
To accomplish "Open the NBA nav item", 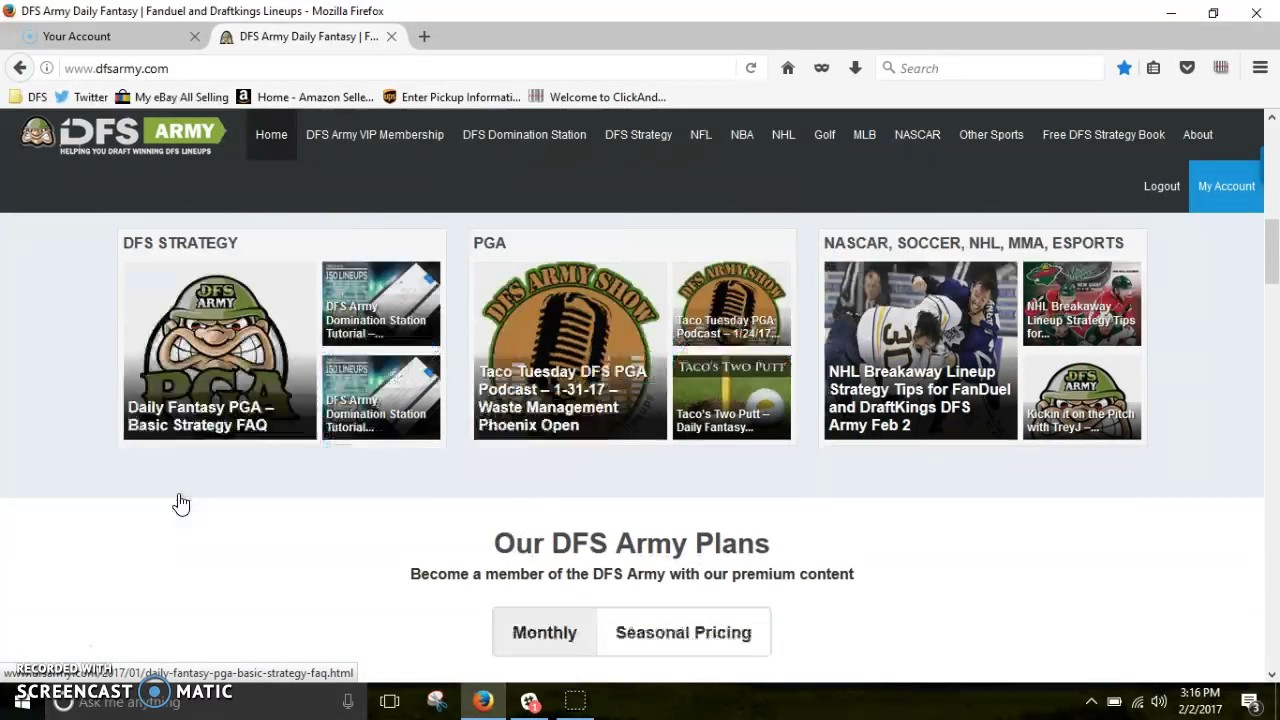I will (x=742, y=135).
